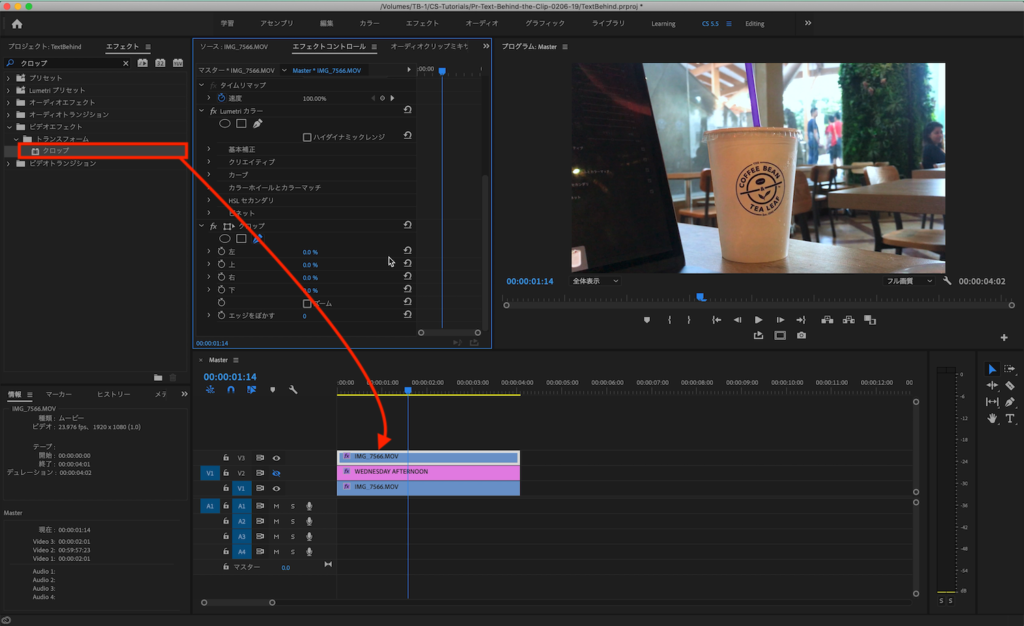Reset the クロップ effect parameters

[x=408, y=226]
